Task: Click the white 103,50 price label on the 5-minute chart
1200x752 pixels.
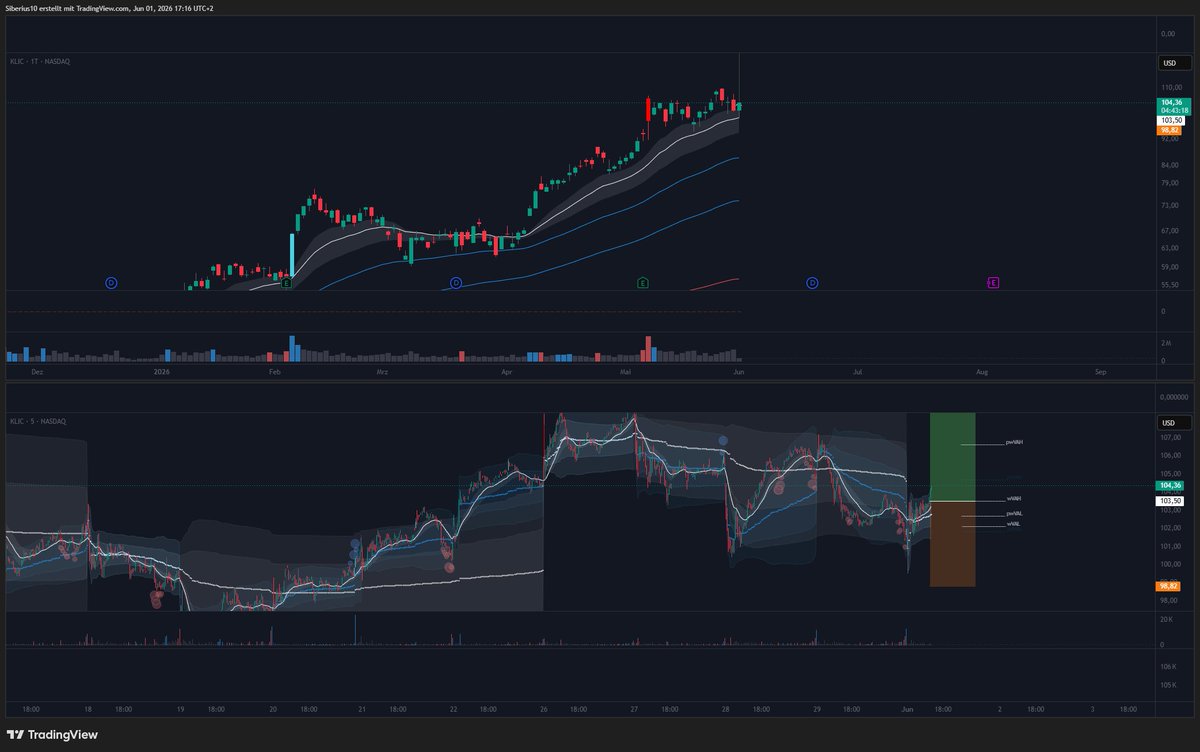Action: point(1171,500)
